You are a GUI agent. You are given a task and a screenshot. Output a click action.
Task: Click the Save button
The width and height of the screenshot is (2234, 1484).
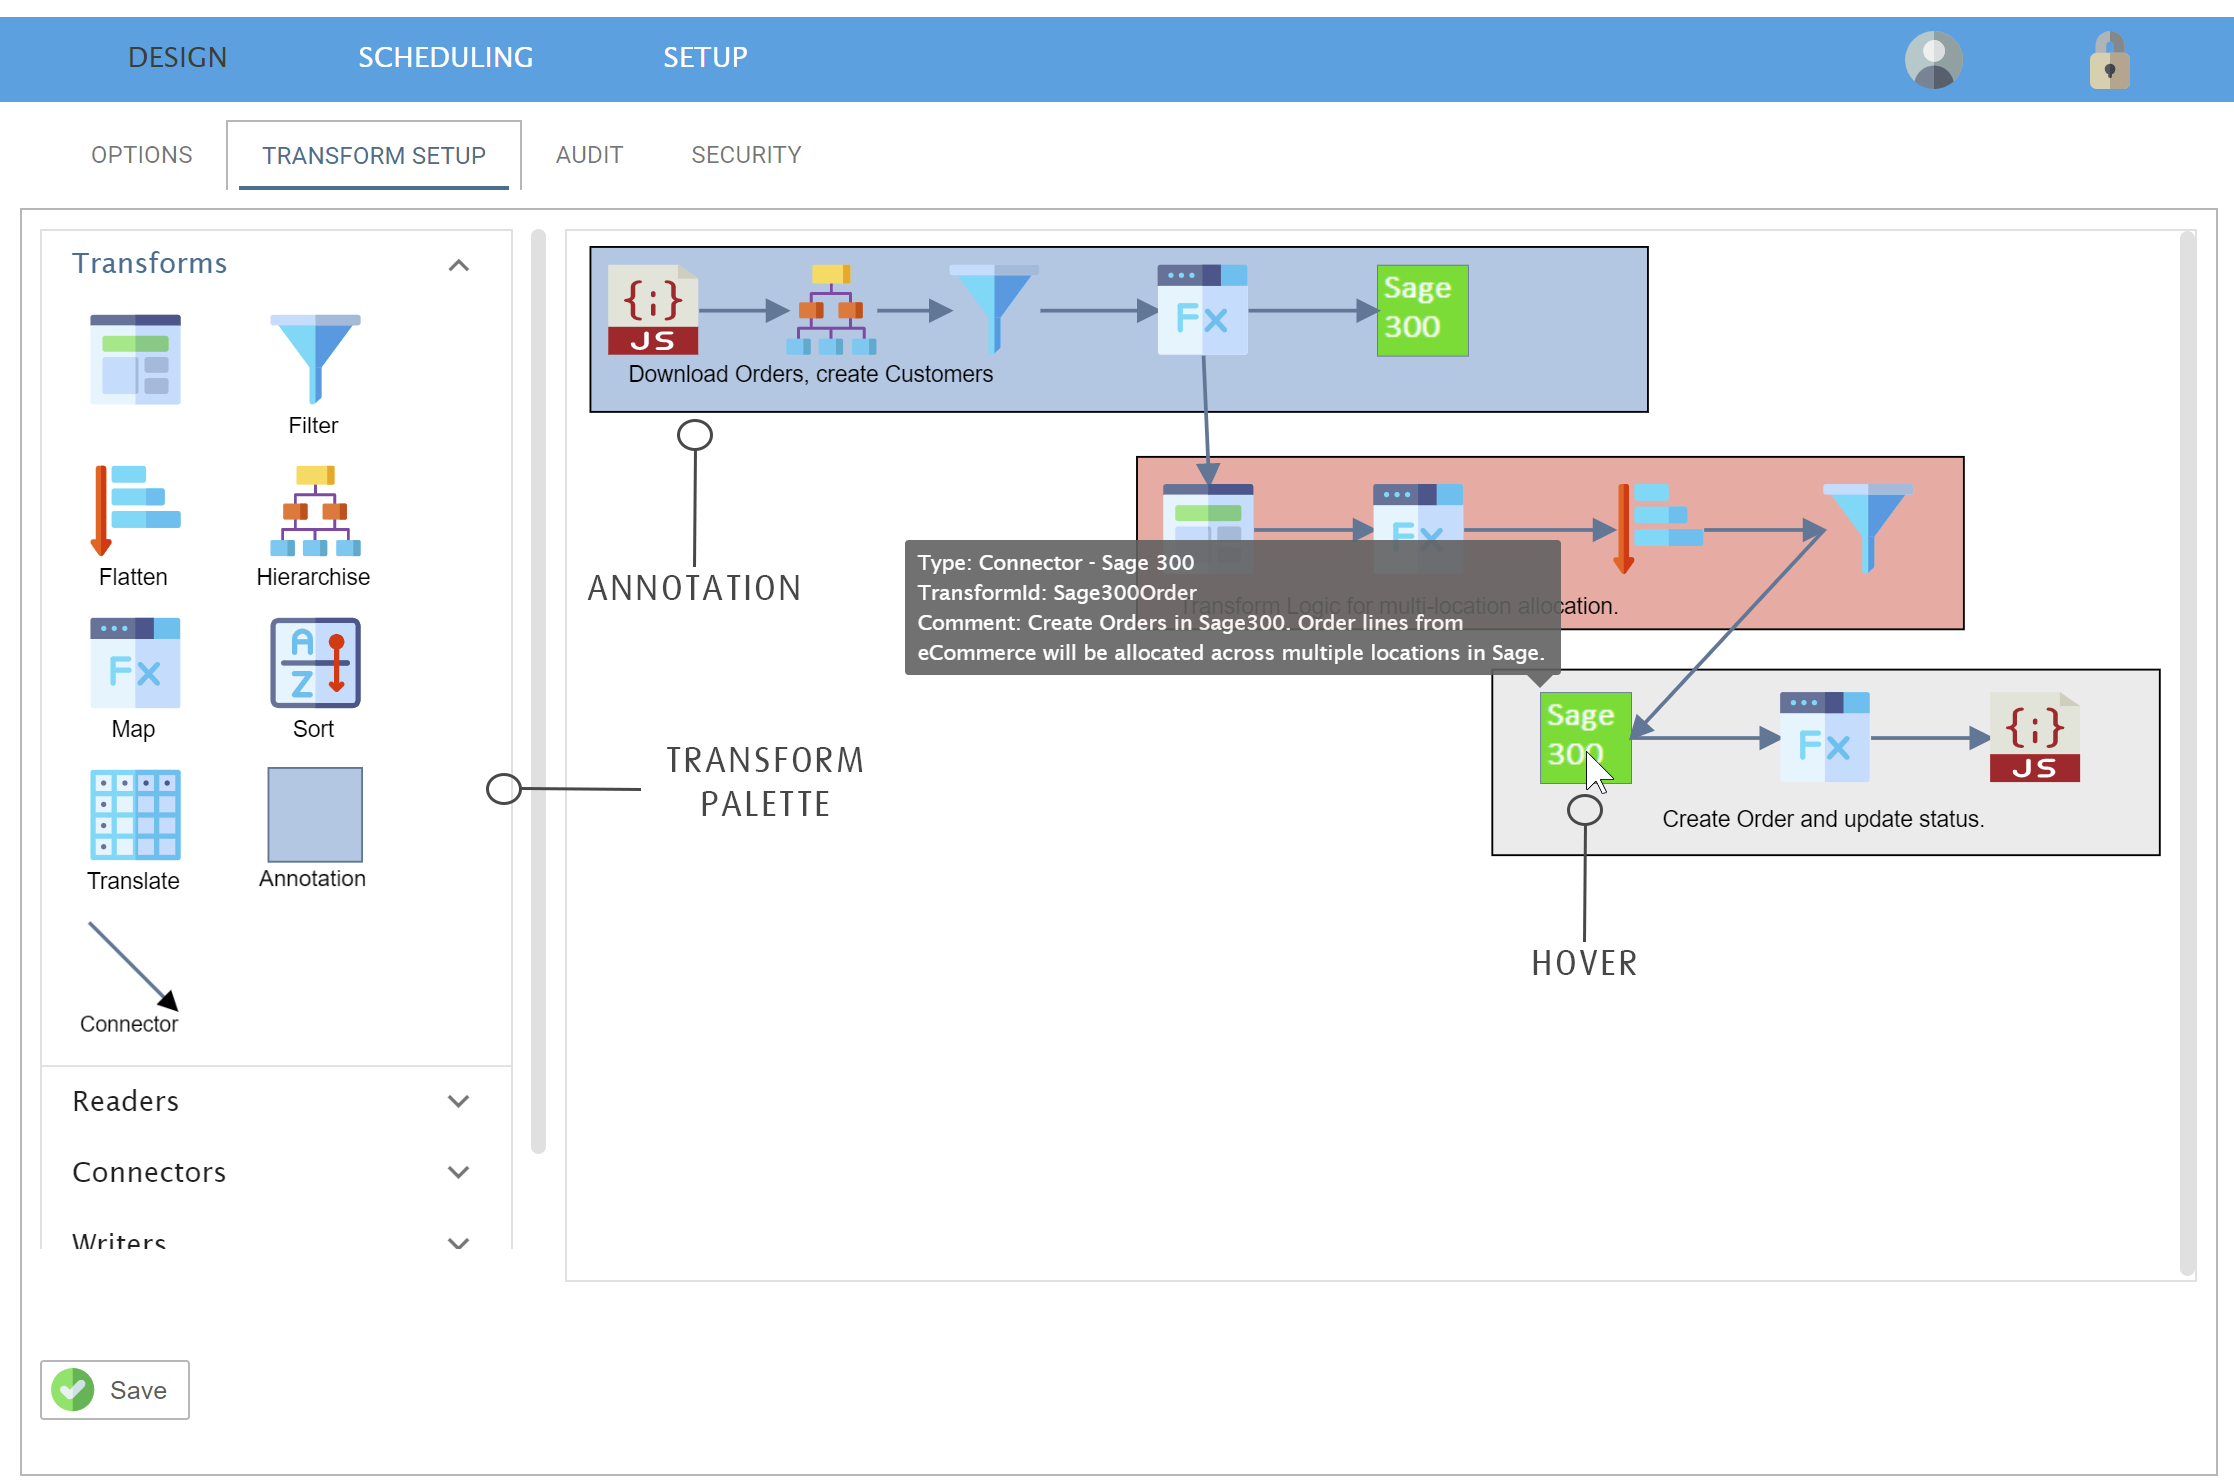115,1389
